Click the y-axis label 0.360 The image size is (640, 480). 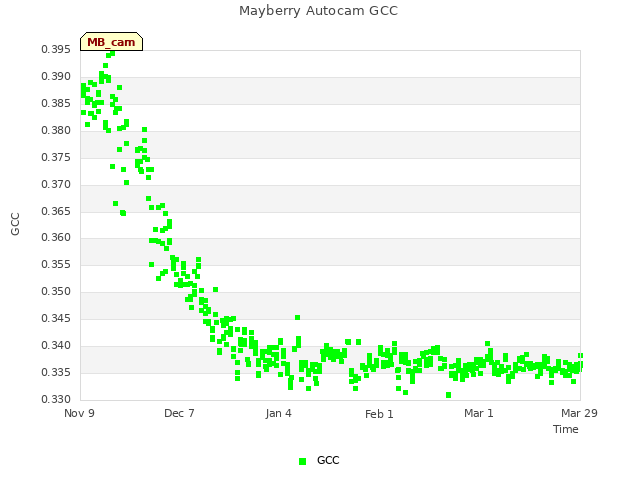pyautogui.click(x=56, y=237)
